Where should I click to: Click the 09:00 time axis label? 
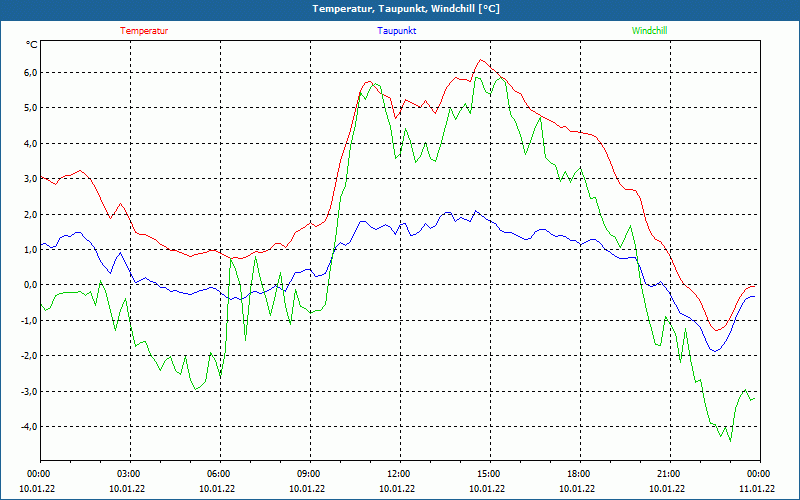point(310,474)
